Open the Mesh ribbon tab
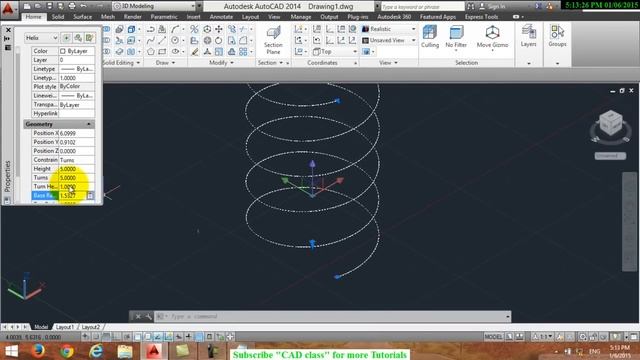The height and width of the screenshot is (360, 640). coord(108,17)
